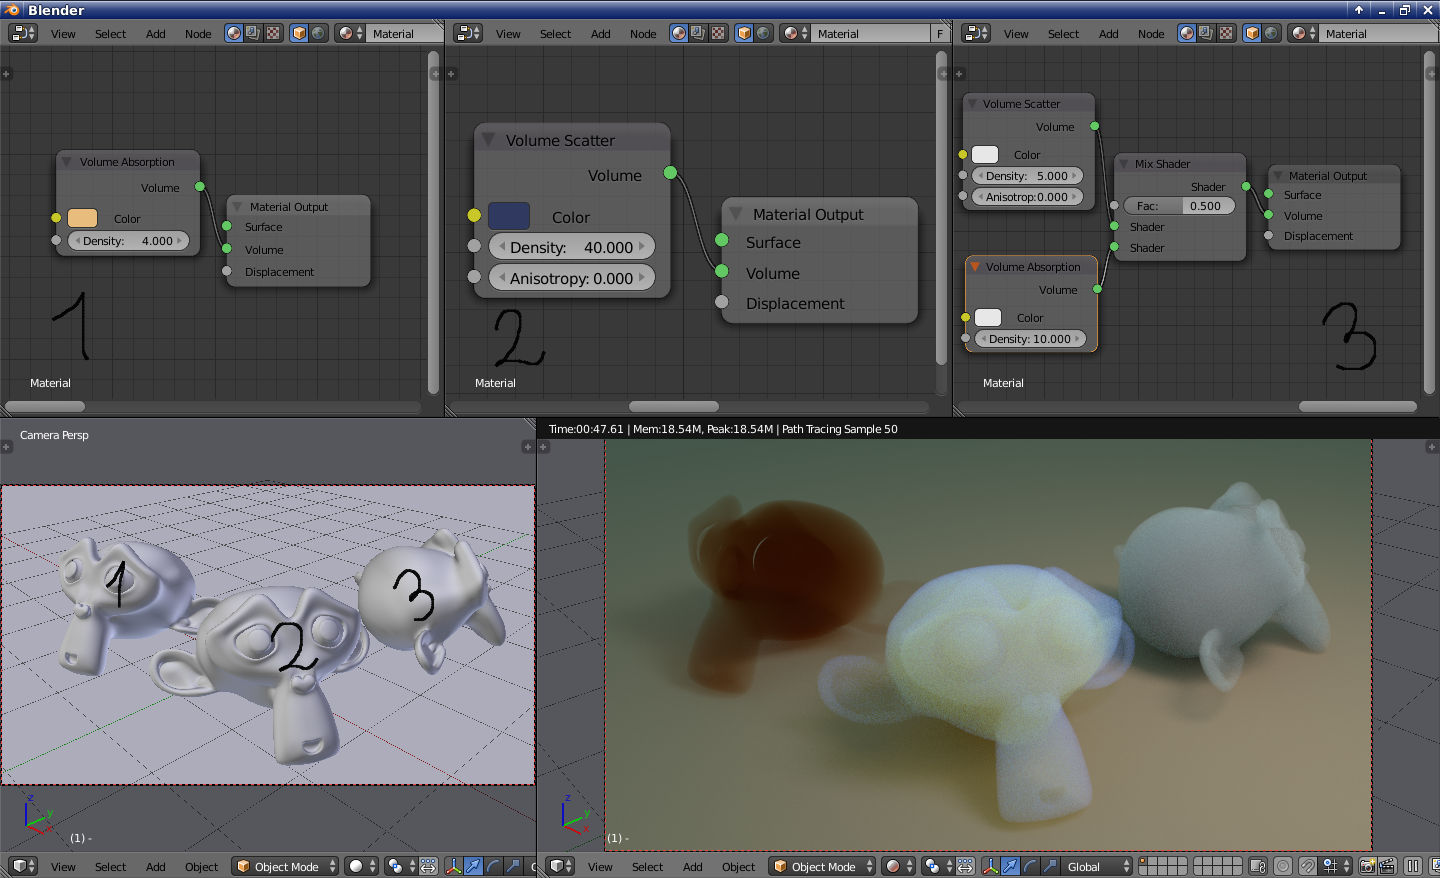The height and width of the screenshot is (878, 1440).
Task: Select shader nodes icon in middle node editor
Action: (x=679, y=33)
